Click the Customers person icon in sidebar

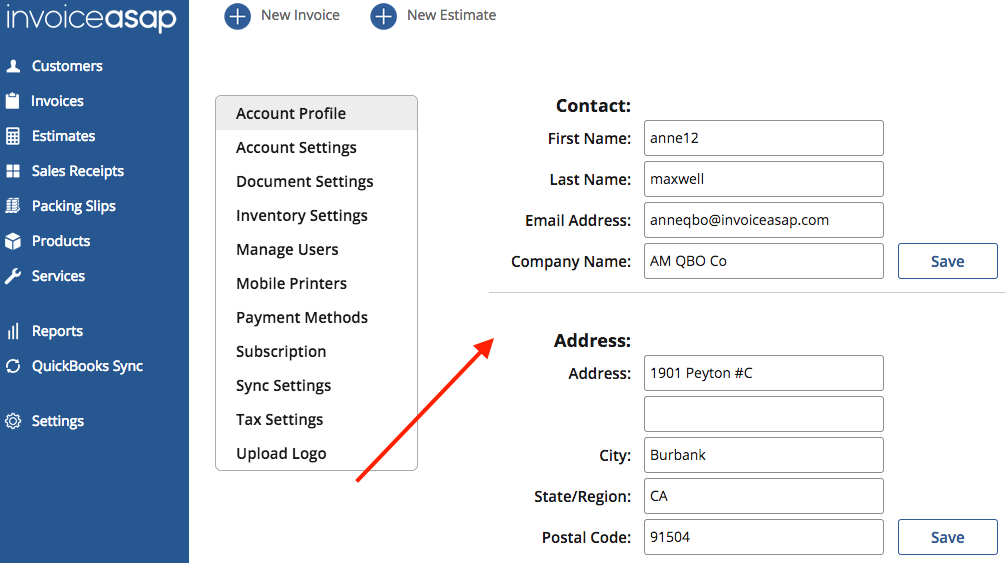tap(13, 66)
